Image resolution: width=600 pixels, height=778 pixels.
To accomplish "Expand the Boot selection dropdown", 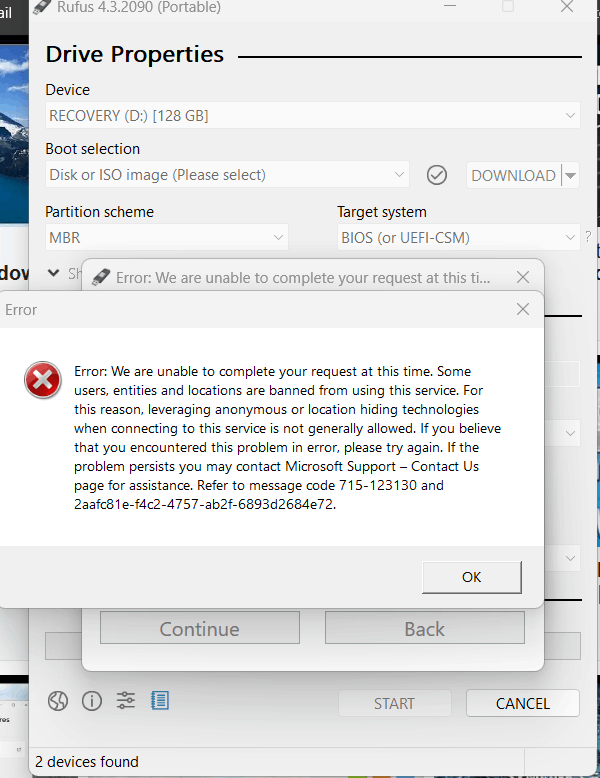I will click(x=227, y=175).
